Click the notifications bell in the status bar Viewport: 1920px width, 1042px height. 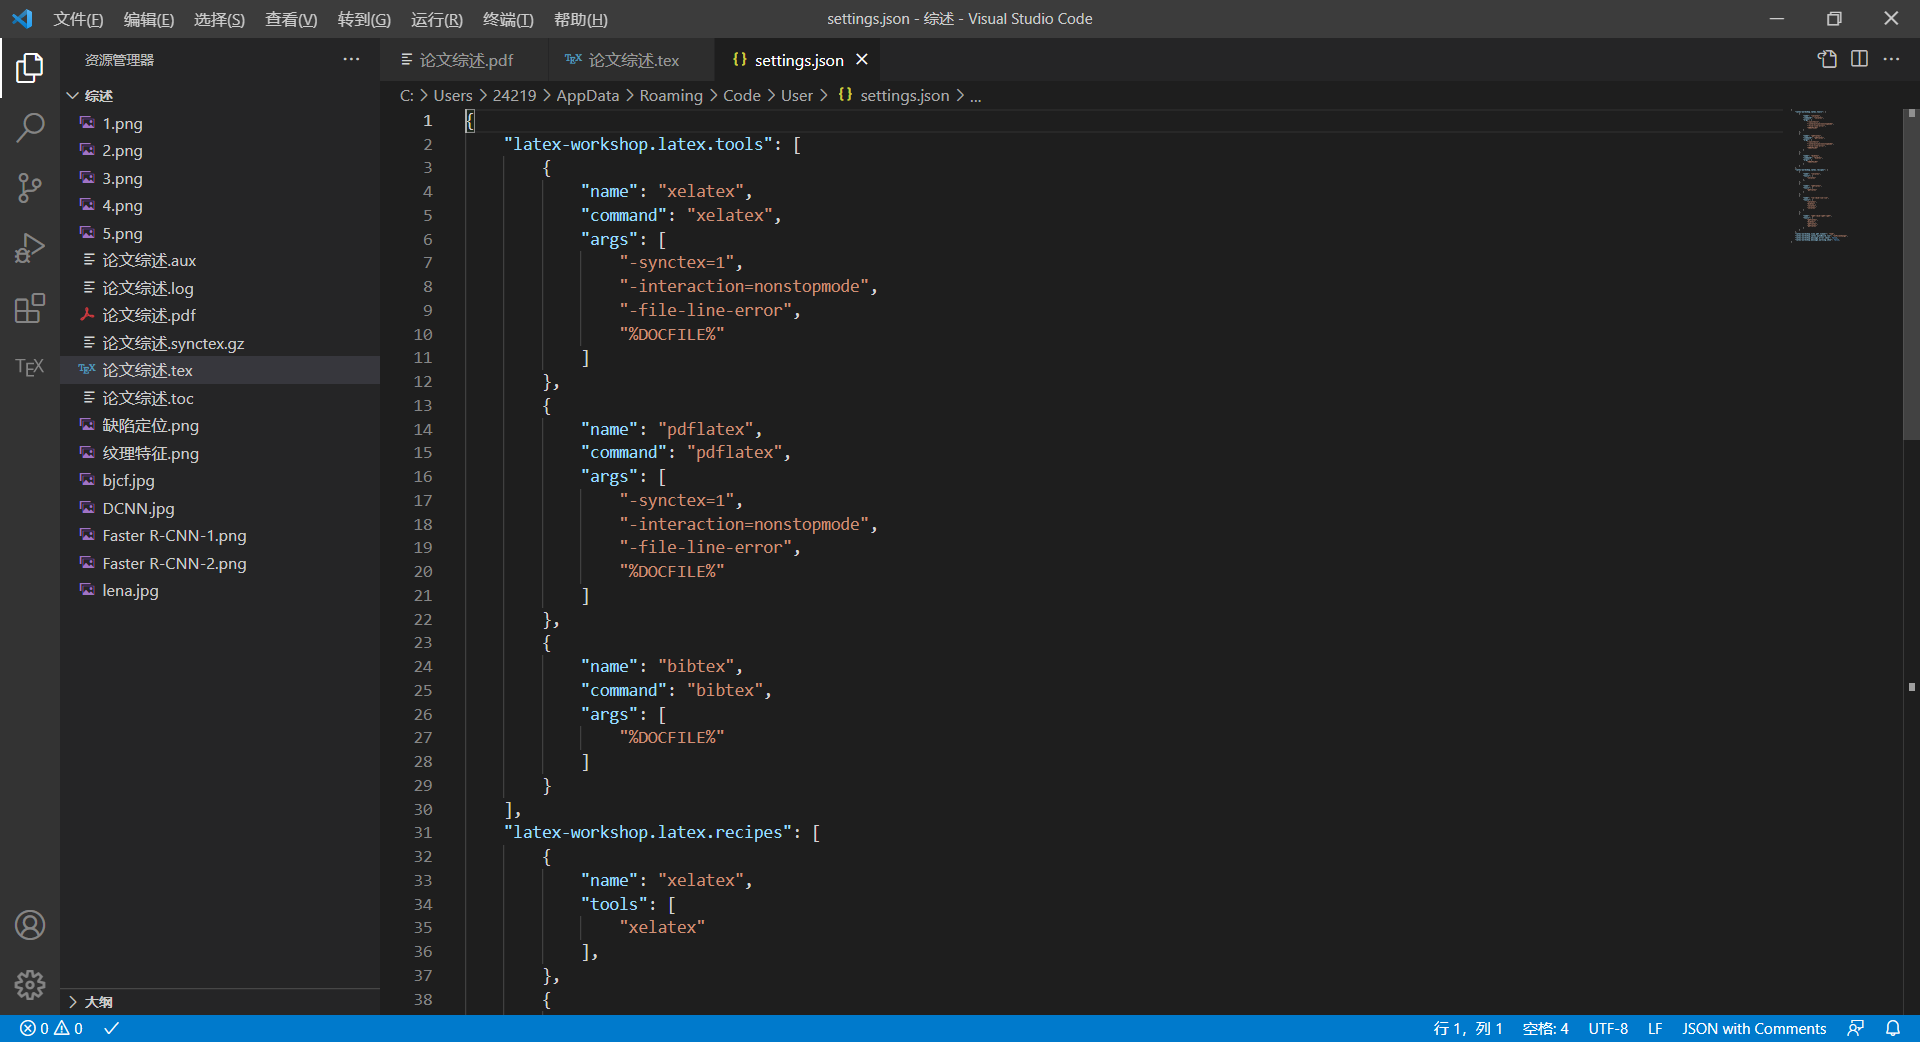point(1893,1028)
